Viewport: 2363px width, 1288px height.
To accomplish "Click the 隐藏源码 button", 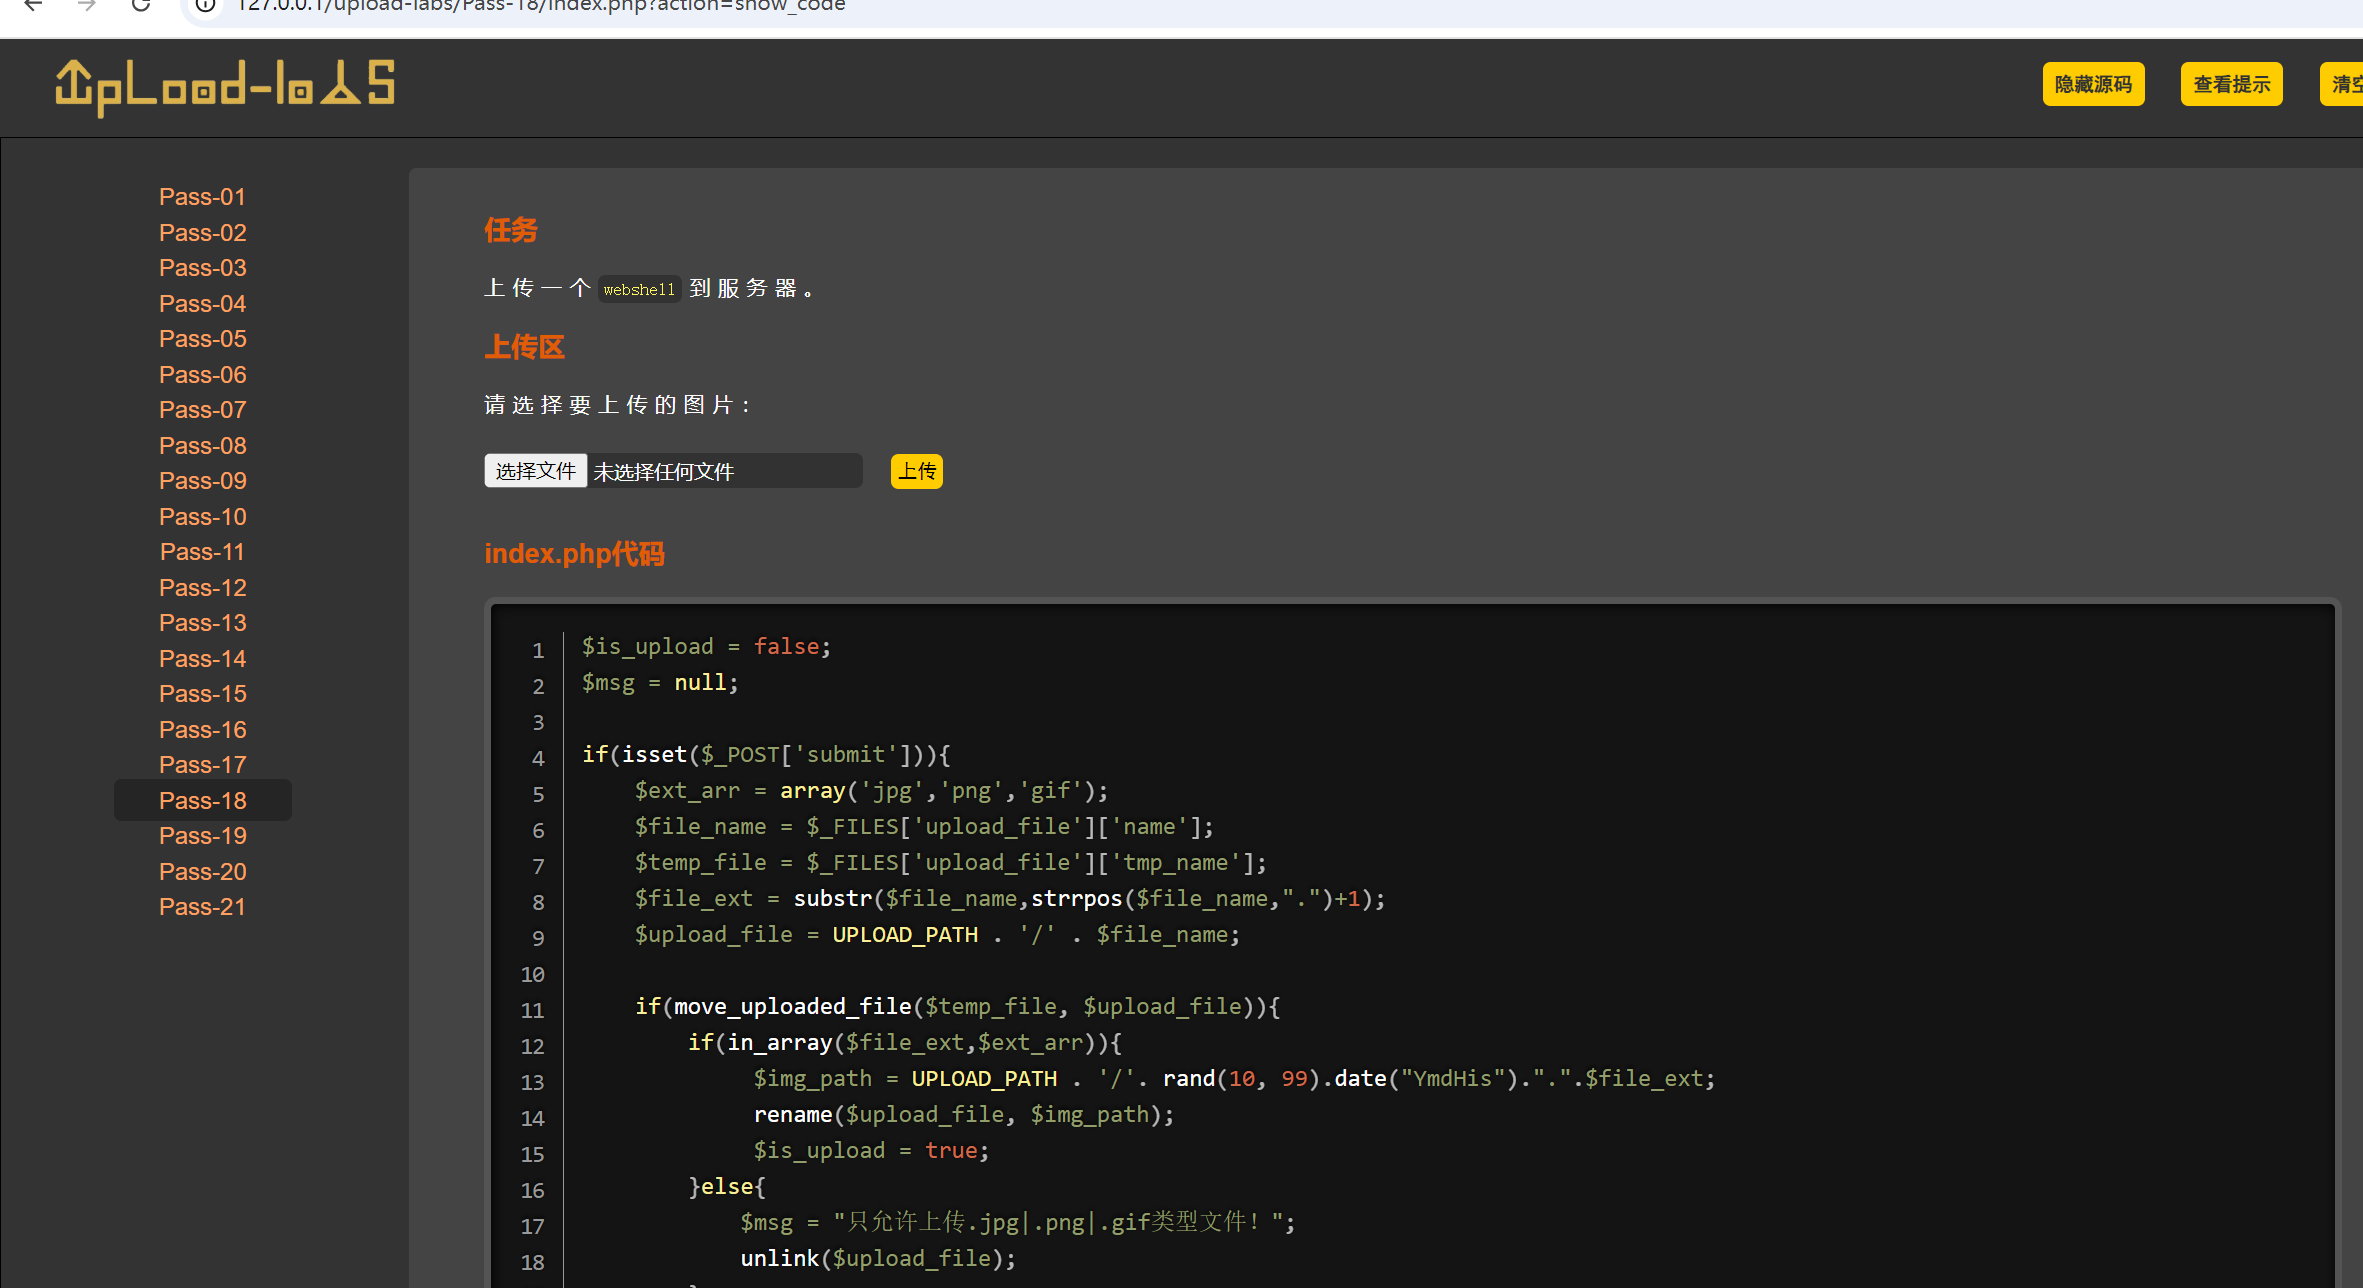I will [x=2092, y=85].
